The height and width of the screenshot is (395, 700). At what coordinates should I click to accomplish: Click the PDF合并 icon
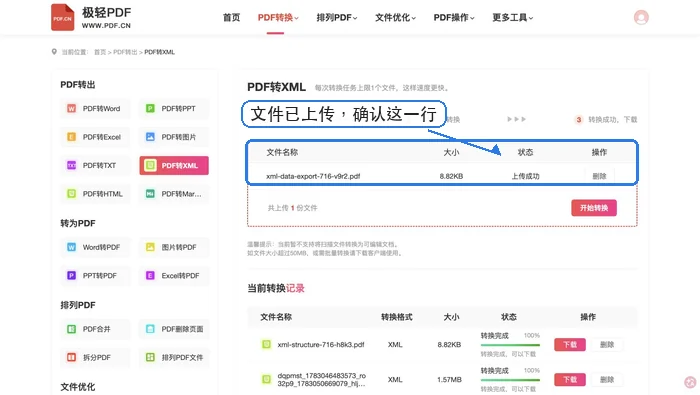coord(71,329)
